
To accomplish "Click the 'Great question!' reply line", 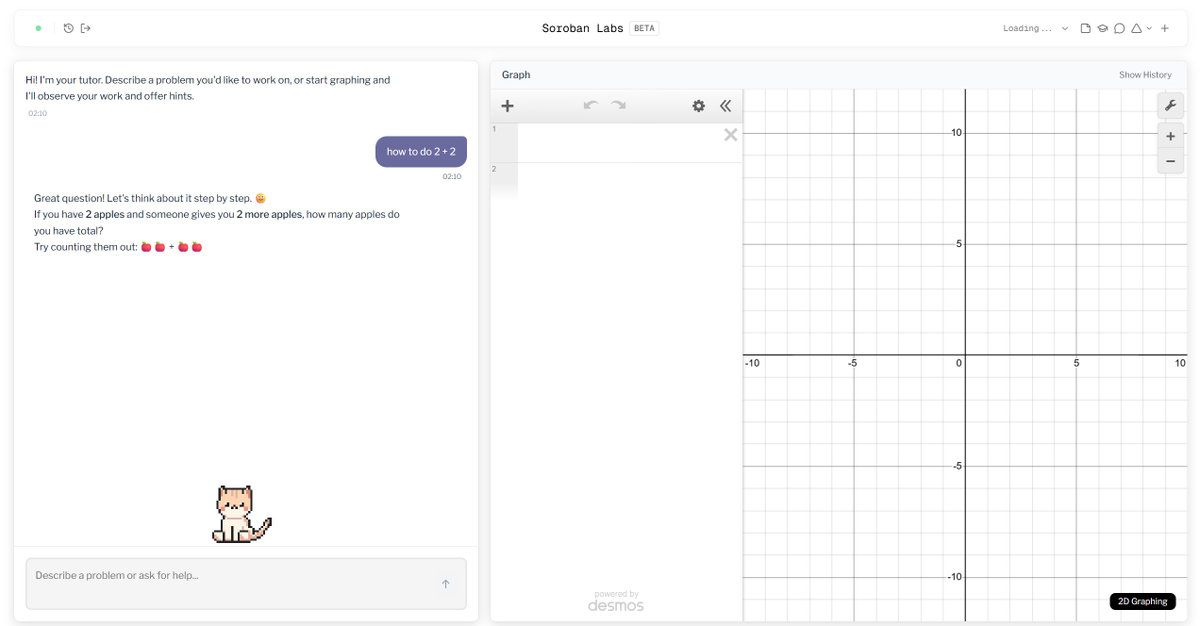I will pyautogui.click(x=150, y=198).
